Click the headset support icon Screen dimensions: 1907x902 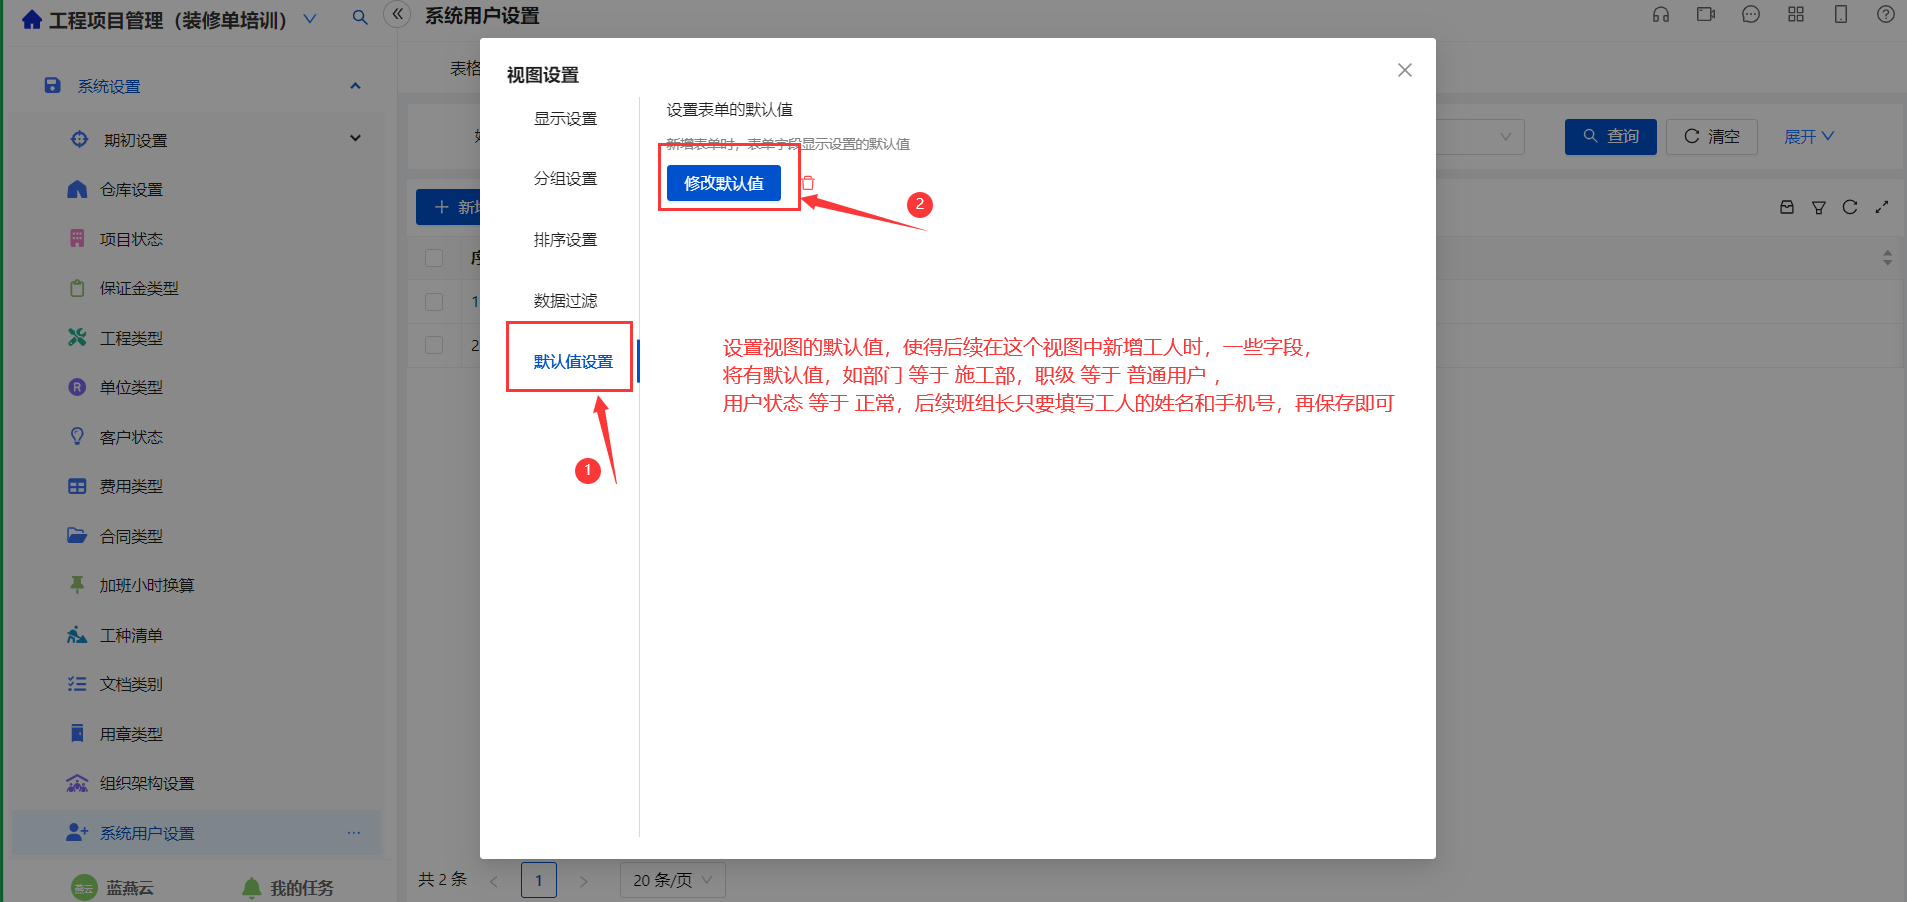click(1661, 15)
